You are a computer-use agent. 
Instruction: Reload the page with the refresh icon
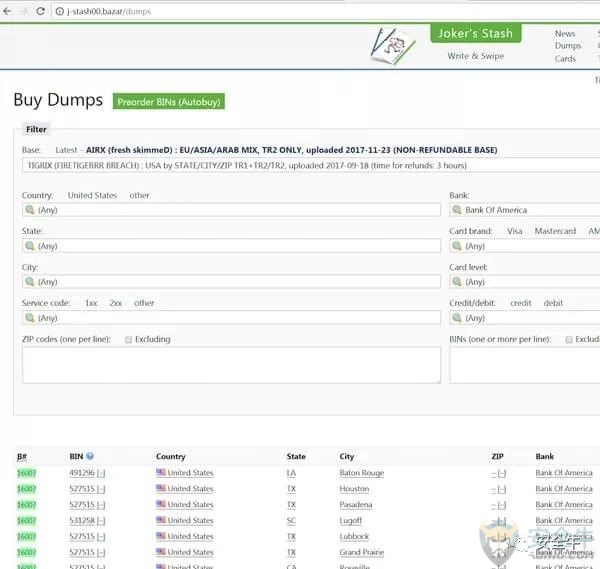pyautogui.click(x=40, y=11)
